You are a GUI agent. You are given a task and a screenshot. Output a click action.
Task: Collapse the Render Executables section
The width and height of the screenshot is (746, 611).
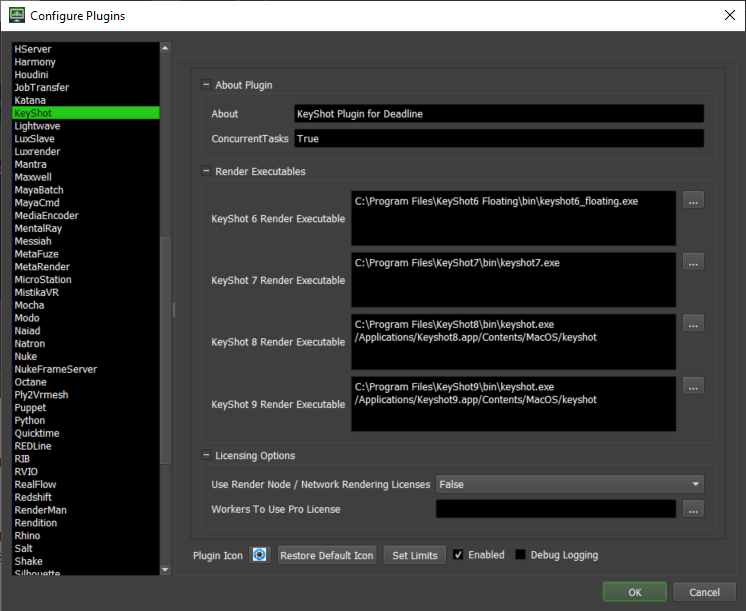tap(206, 171)
